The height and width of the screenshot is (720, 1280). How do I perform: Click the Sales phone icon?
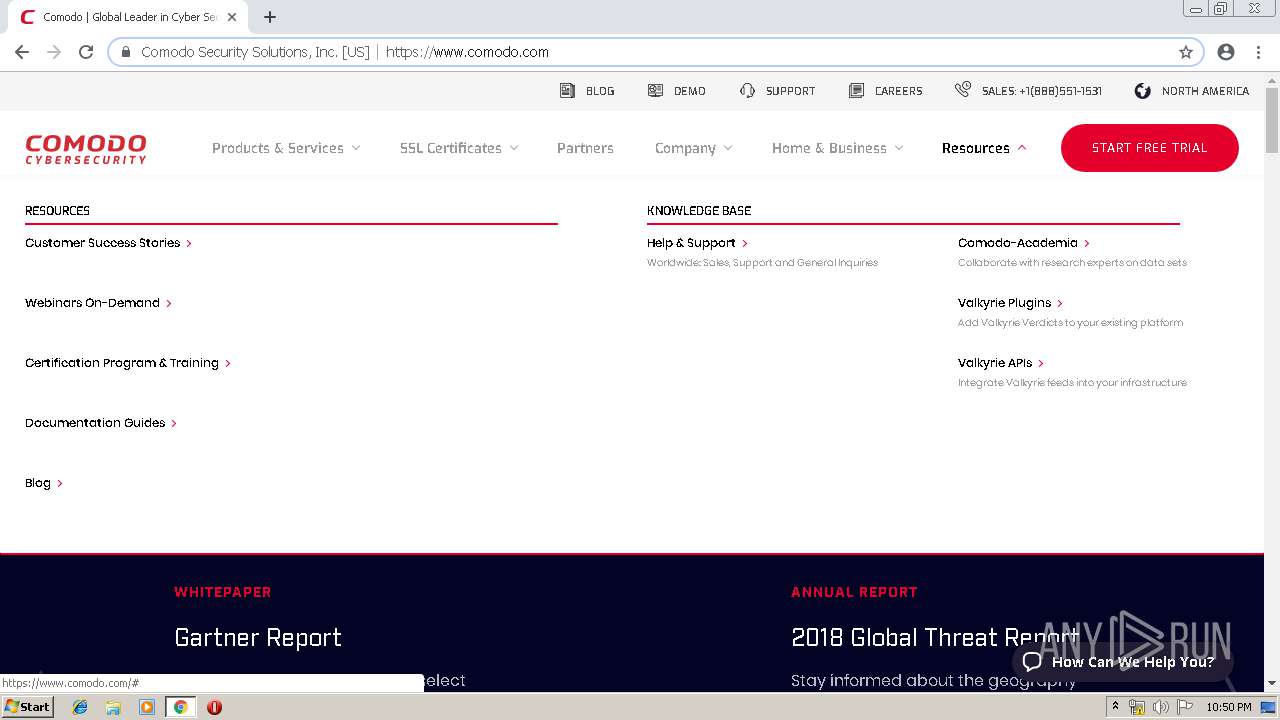point(963,90)
